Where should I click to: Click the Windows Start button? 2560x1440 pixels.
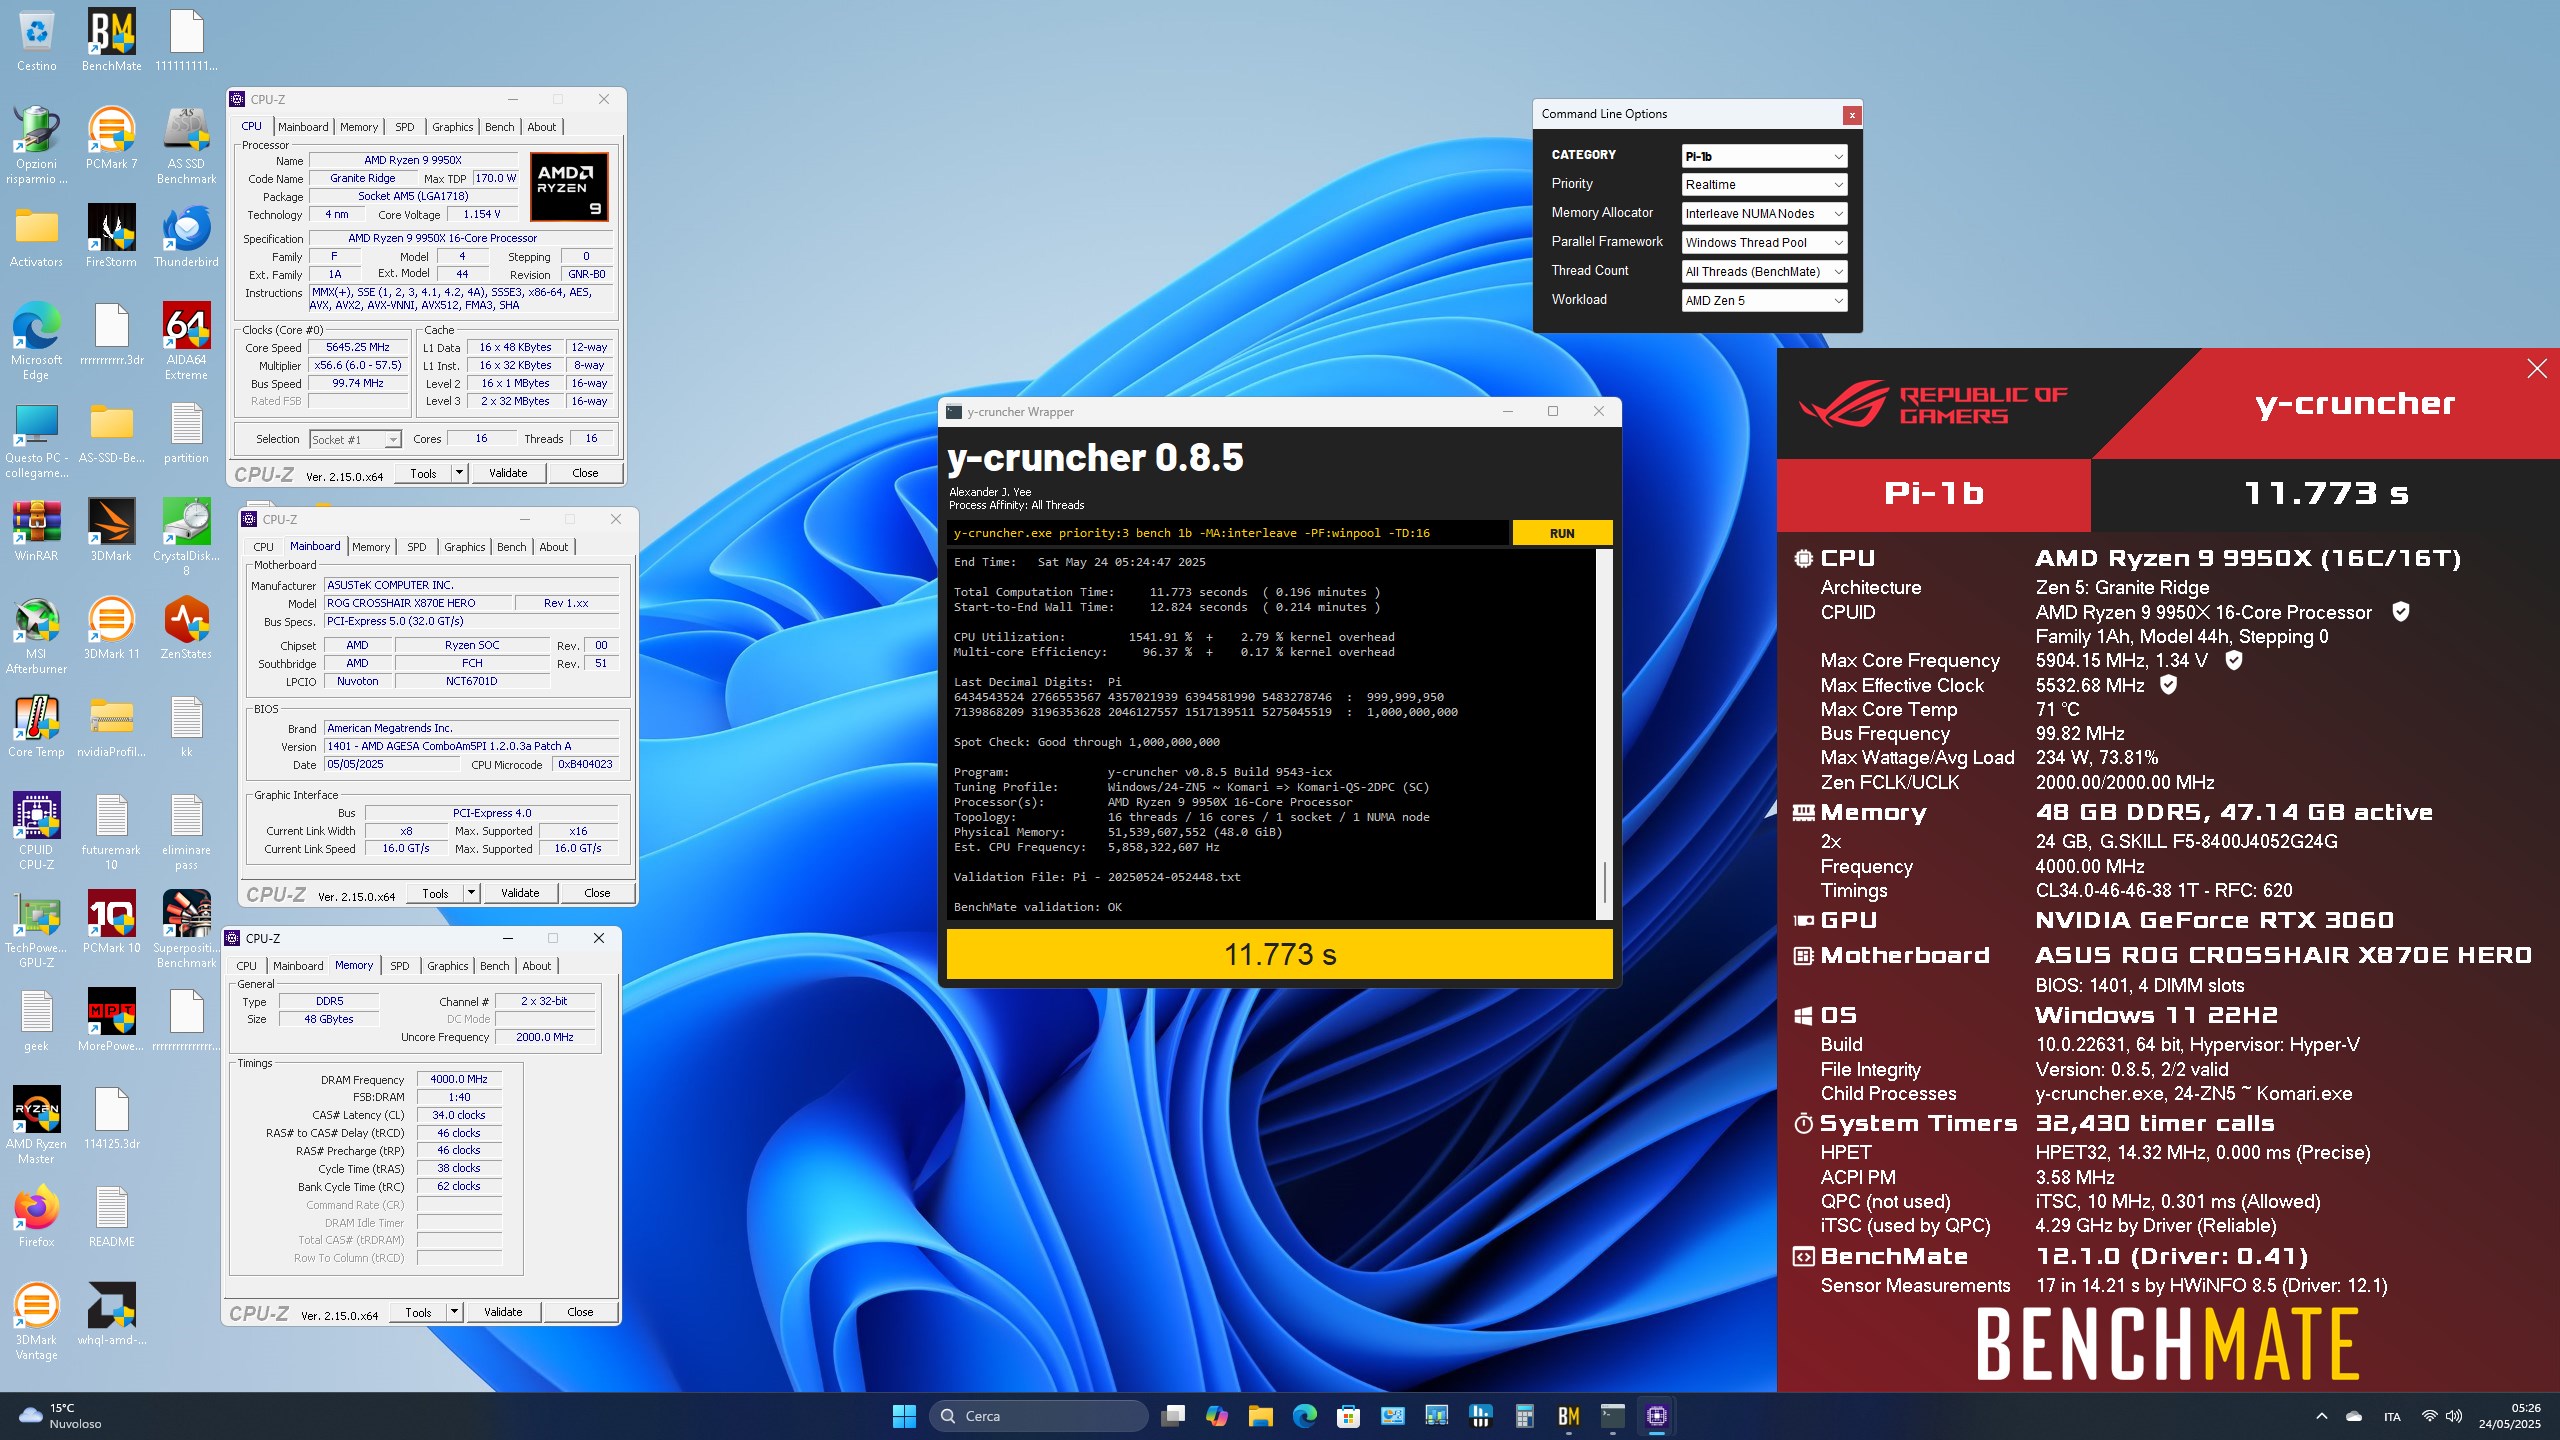click(x=904, y=1416)
